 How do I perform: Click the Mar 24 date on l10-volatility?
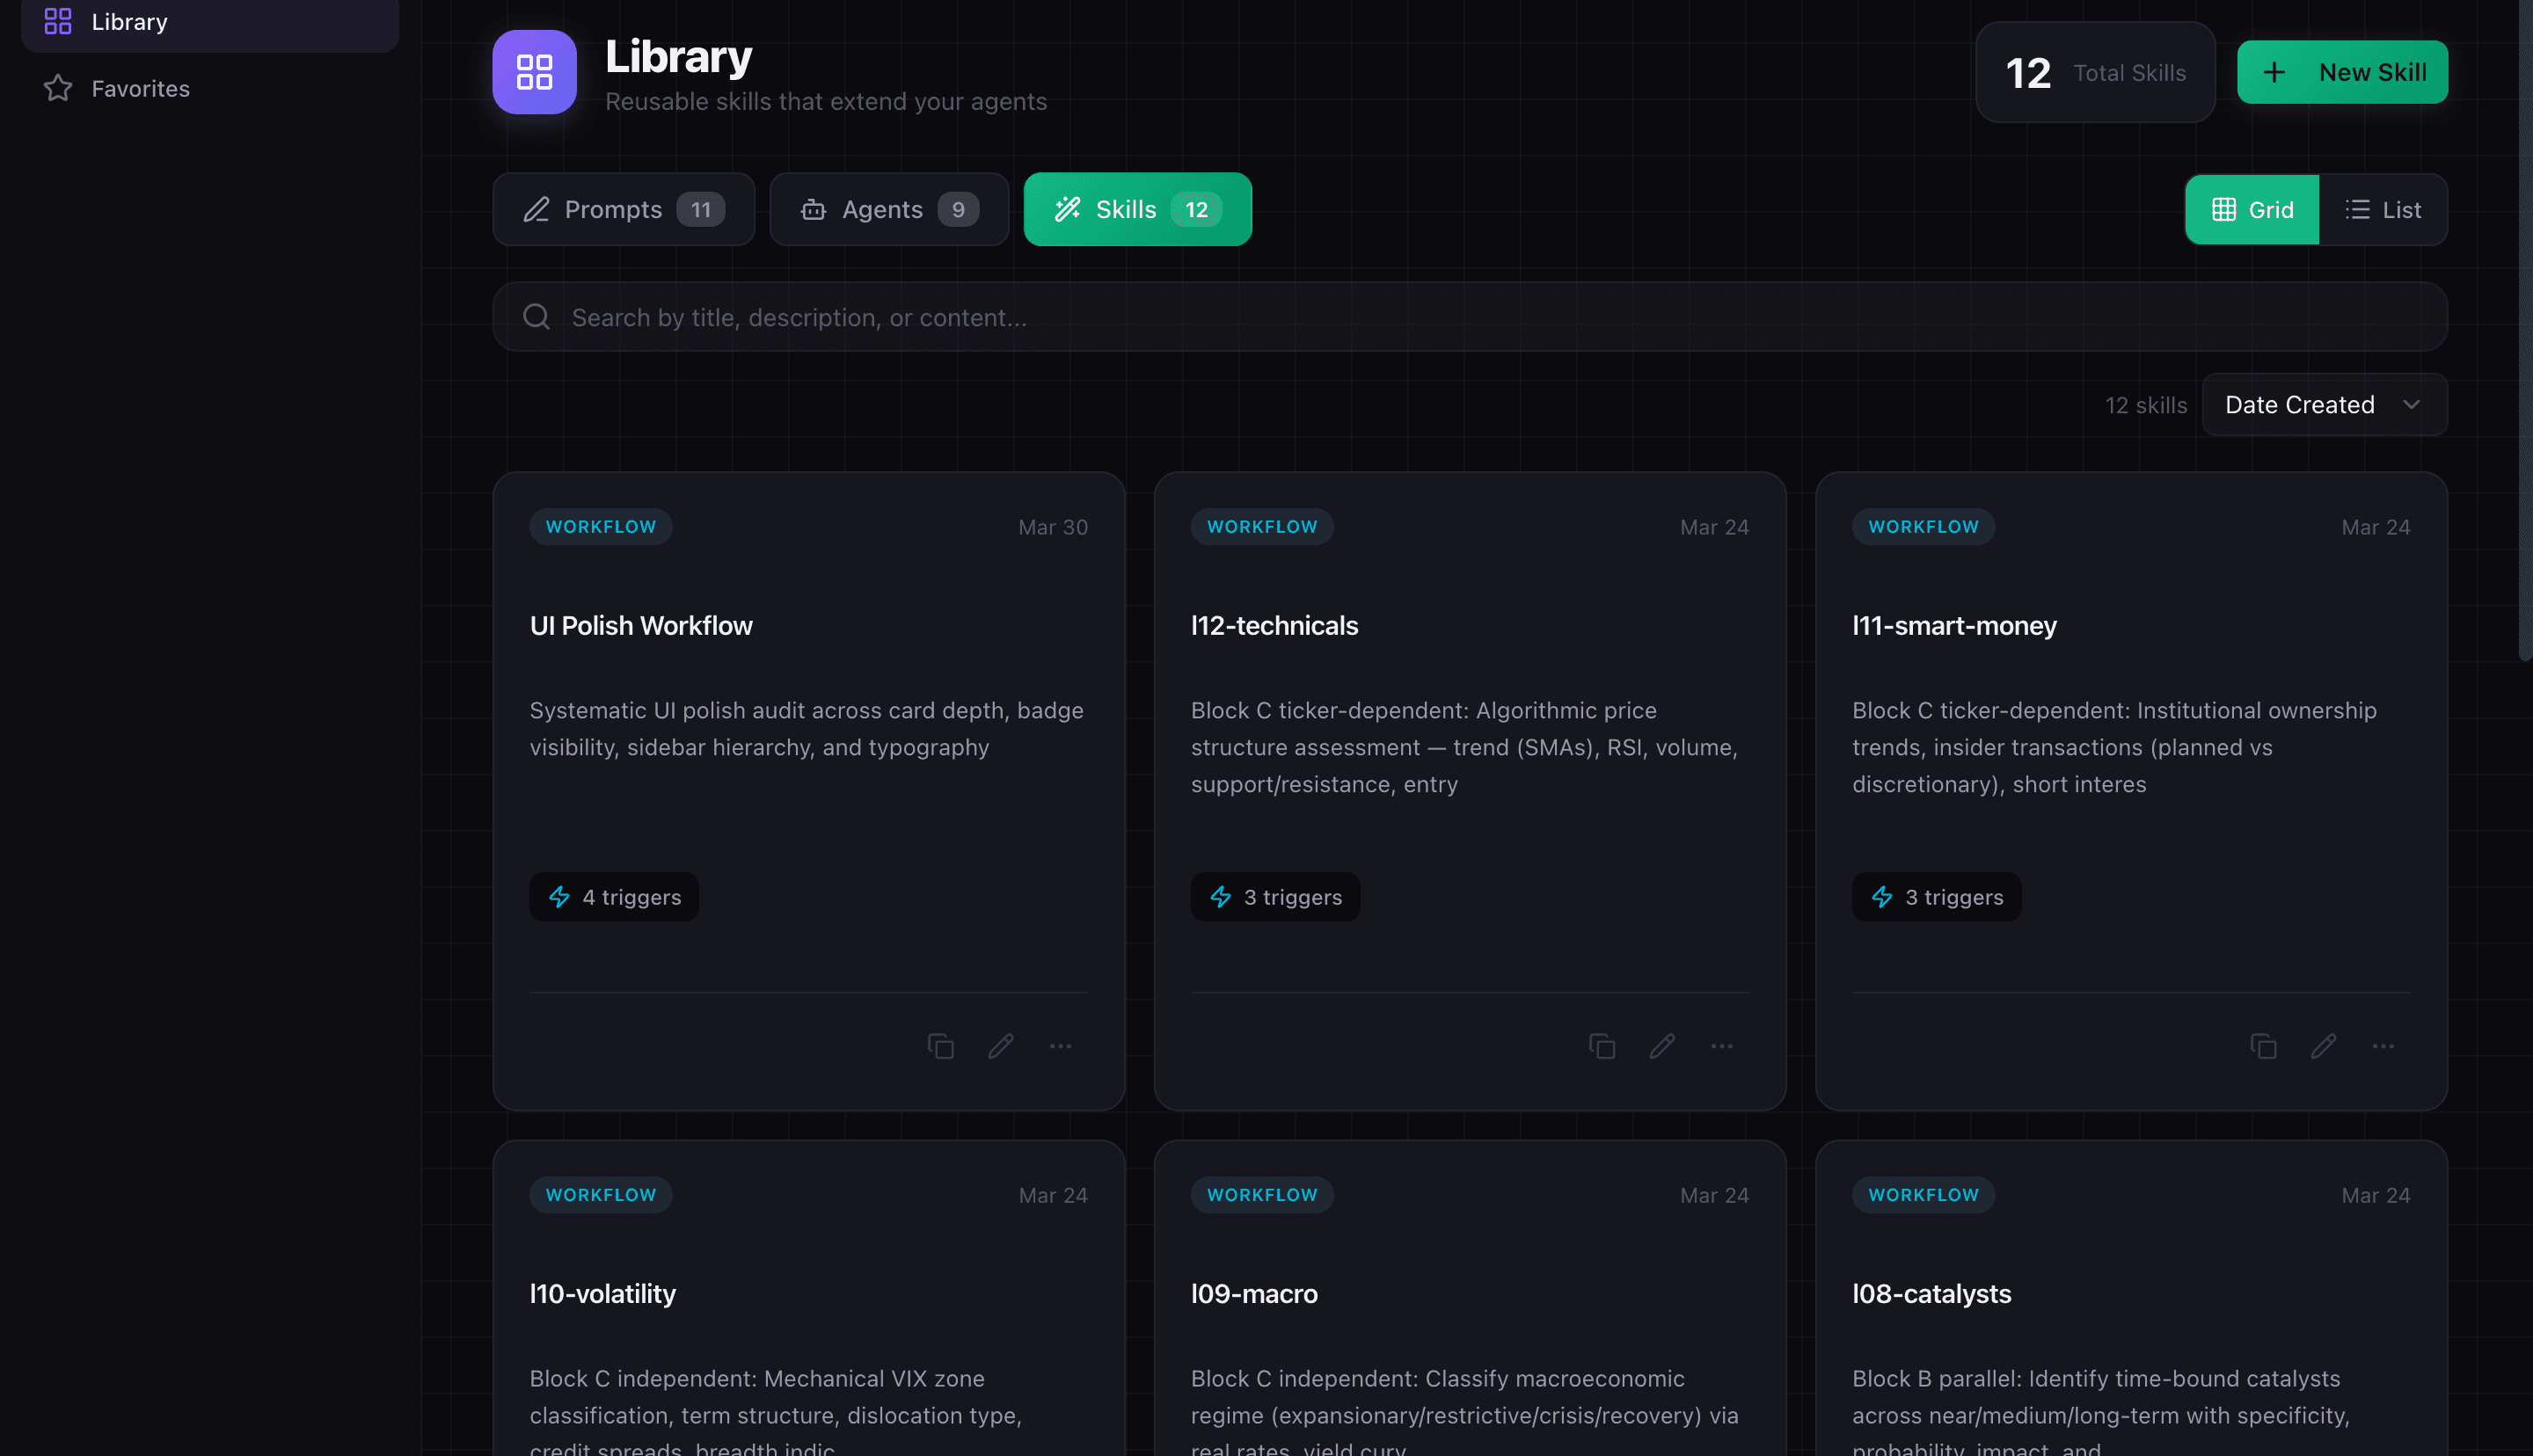point(1052,1195)
